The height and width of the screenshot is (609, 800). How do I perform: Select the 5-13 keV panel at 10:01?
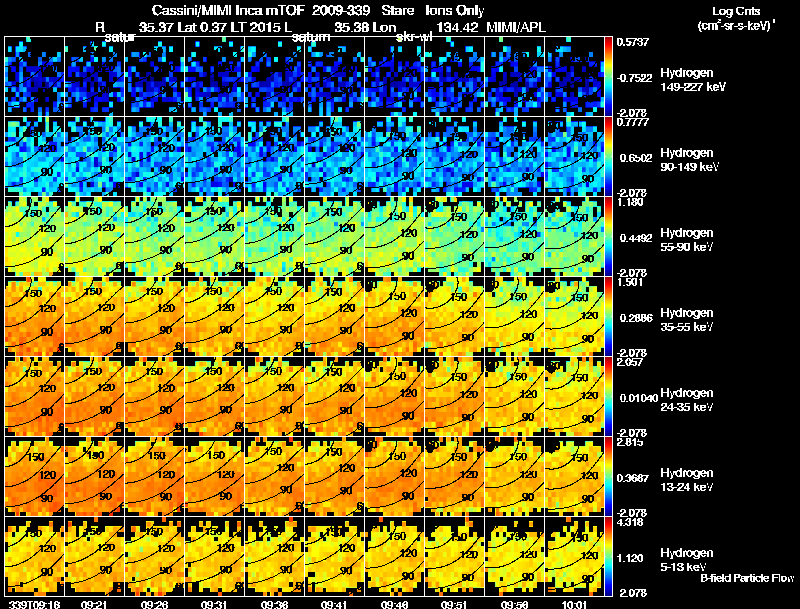(x=574, y=556)
